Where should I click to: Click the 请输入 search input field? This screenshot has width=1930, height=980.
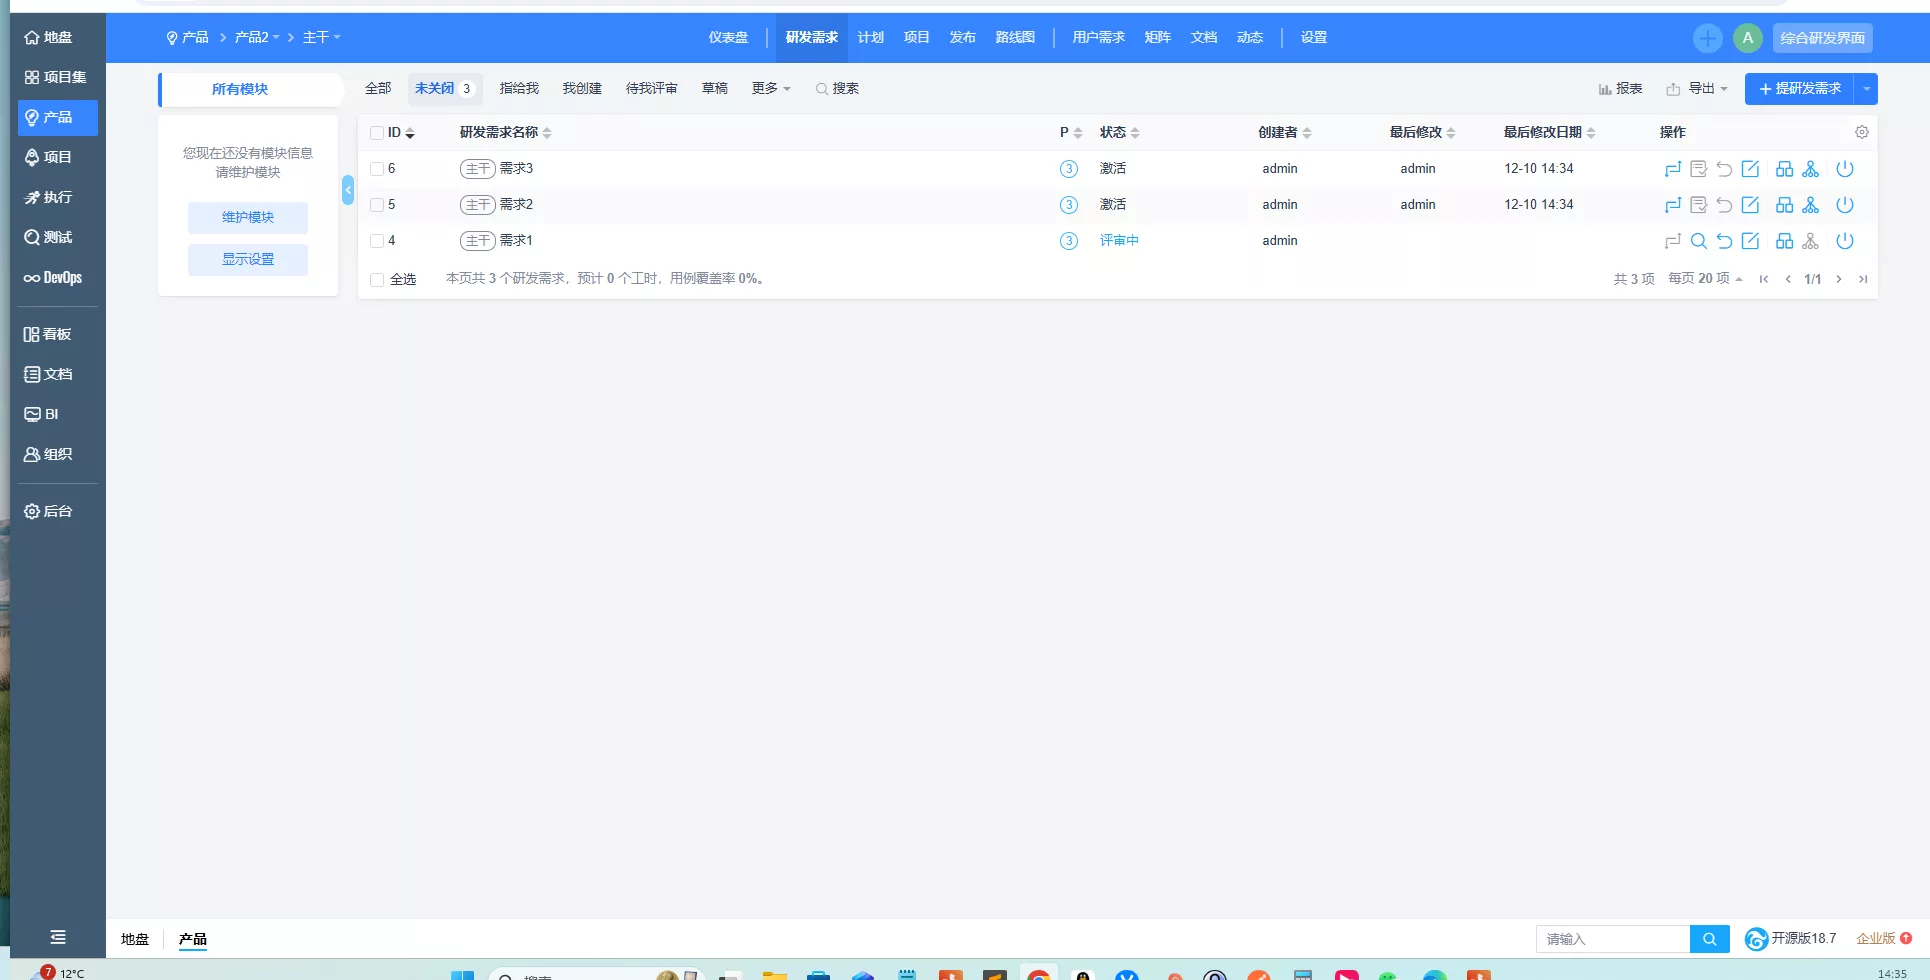[x=1612, y=939]
